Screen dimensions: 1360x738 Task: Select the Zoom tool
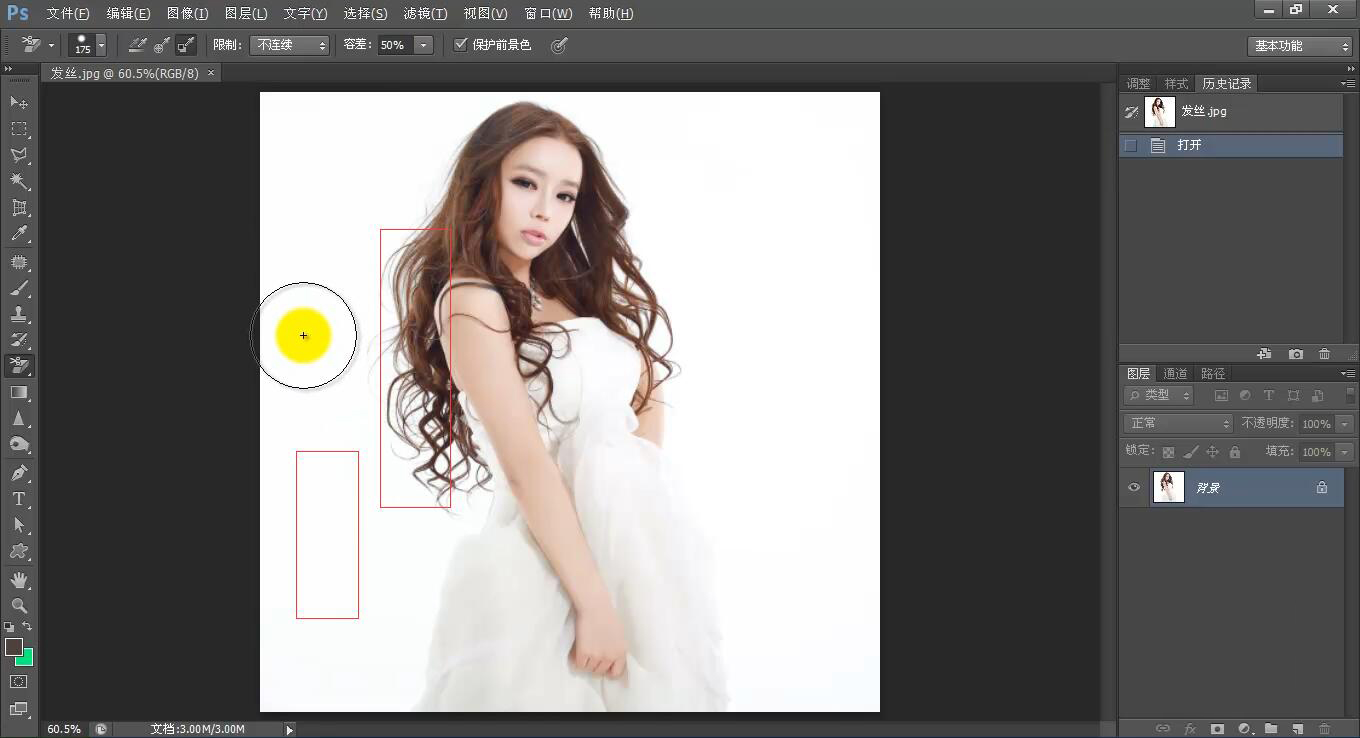[19, 606]
